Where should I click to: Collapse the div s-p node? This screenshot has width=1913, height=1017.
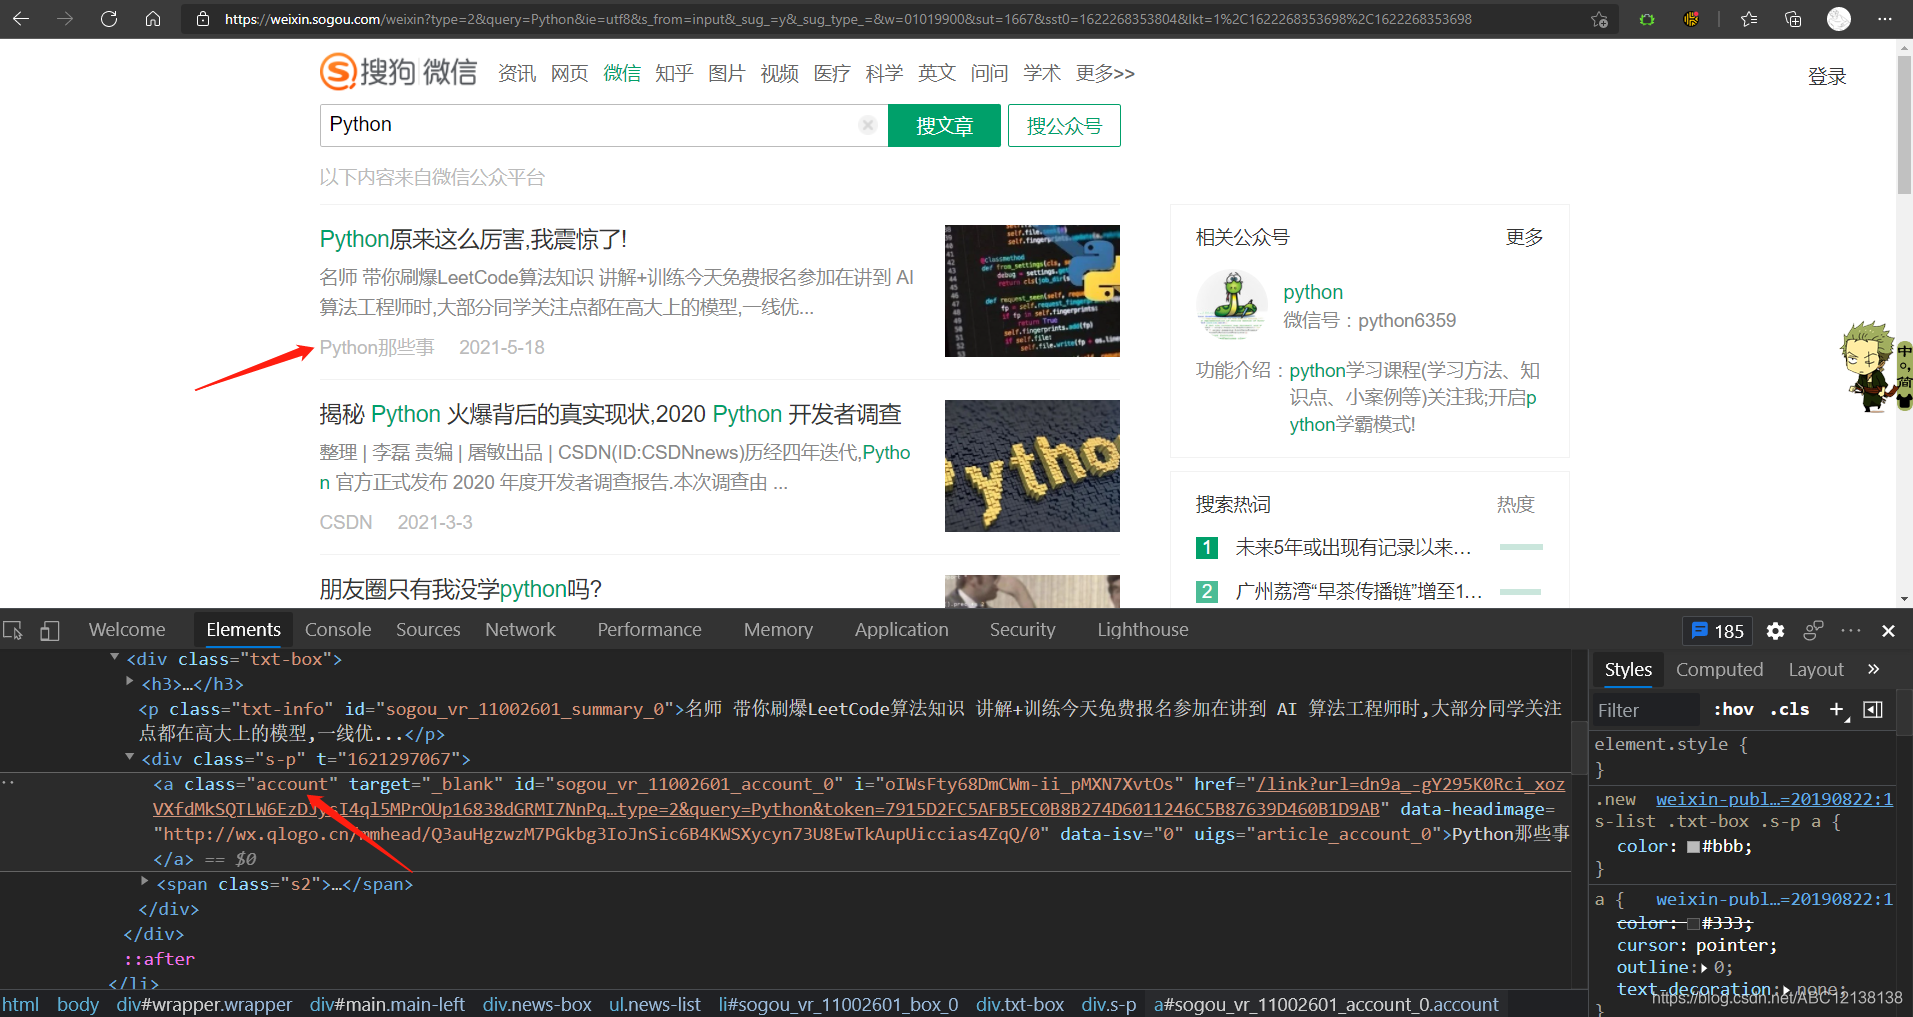[129, 757]
